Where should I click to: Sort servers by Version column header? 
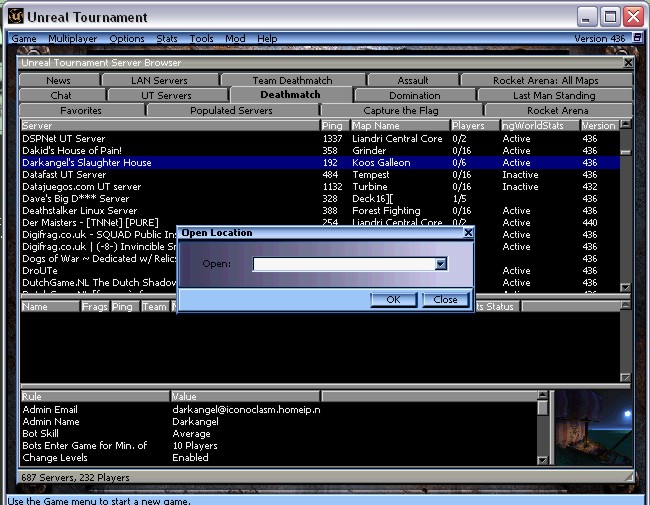tap(599, 125)
